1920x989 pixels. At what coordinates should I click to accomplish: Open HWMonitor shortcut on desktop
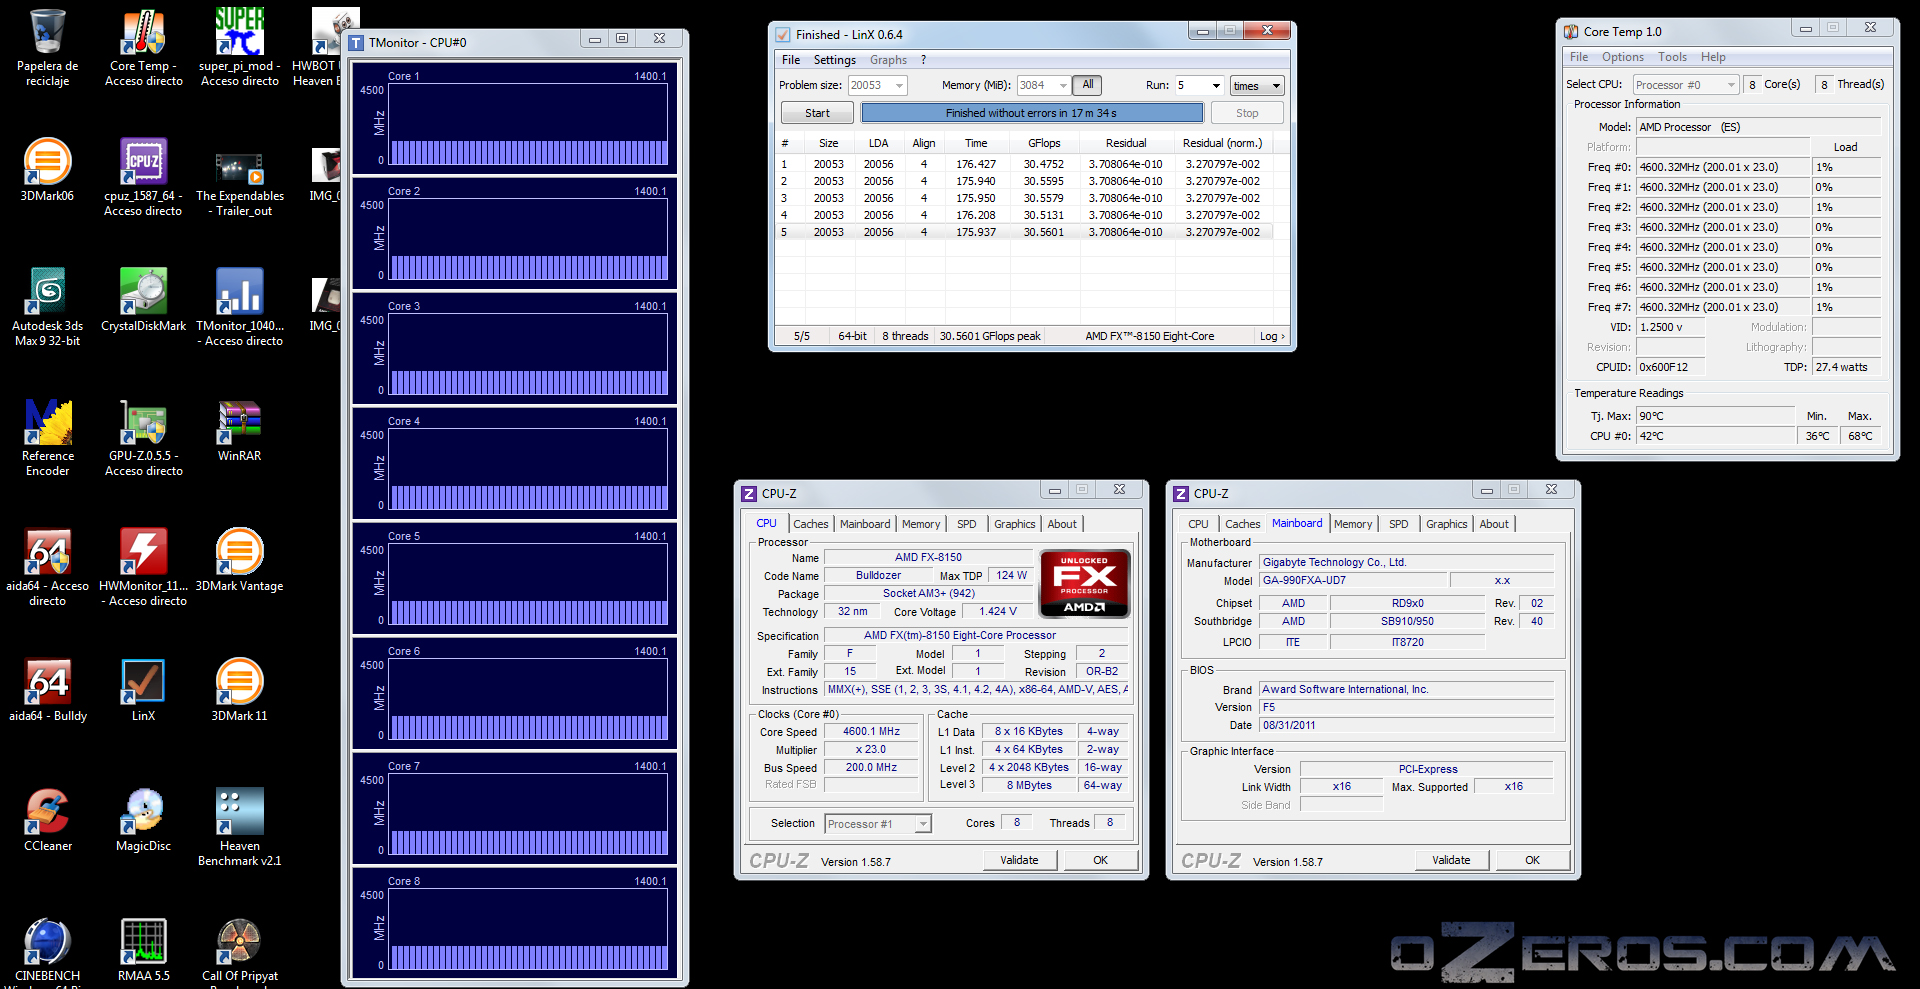pyautogui.click(x=144, y=567)
